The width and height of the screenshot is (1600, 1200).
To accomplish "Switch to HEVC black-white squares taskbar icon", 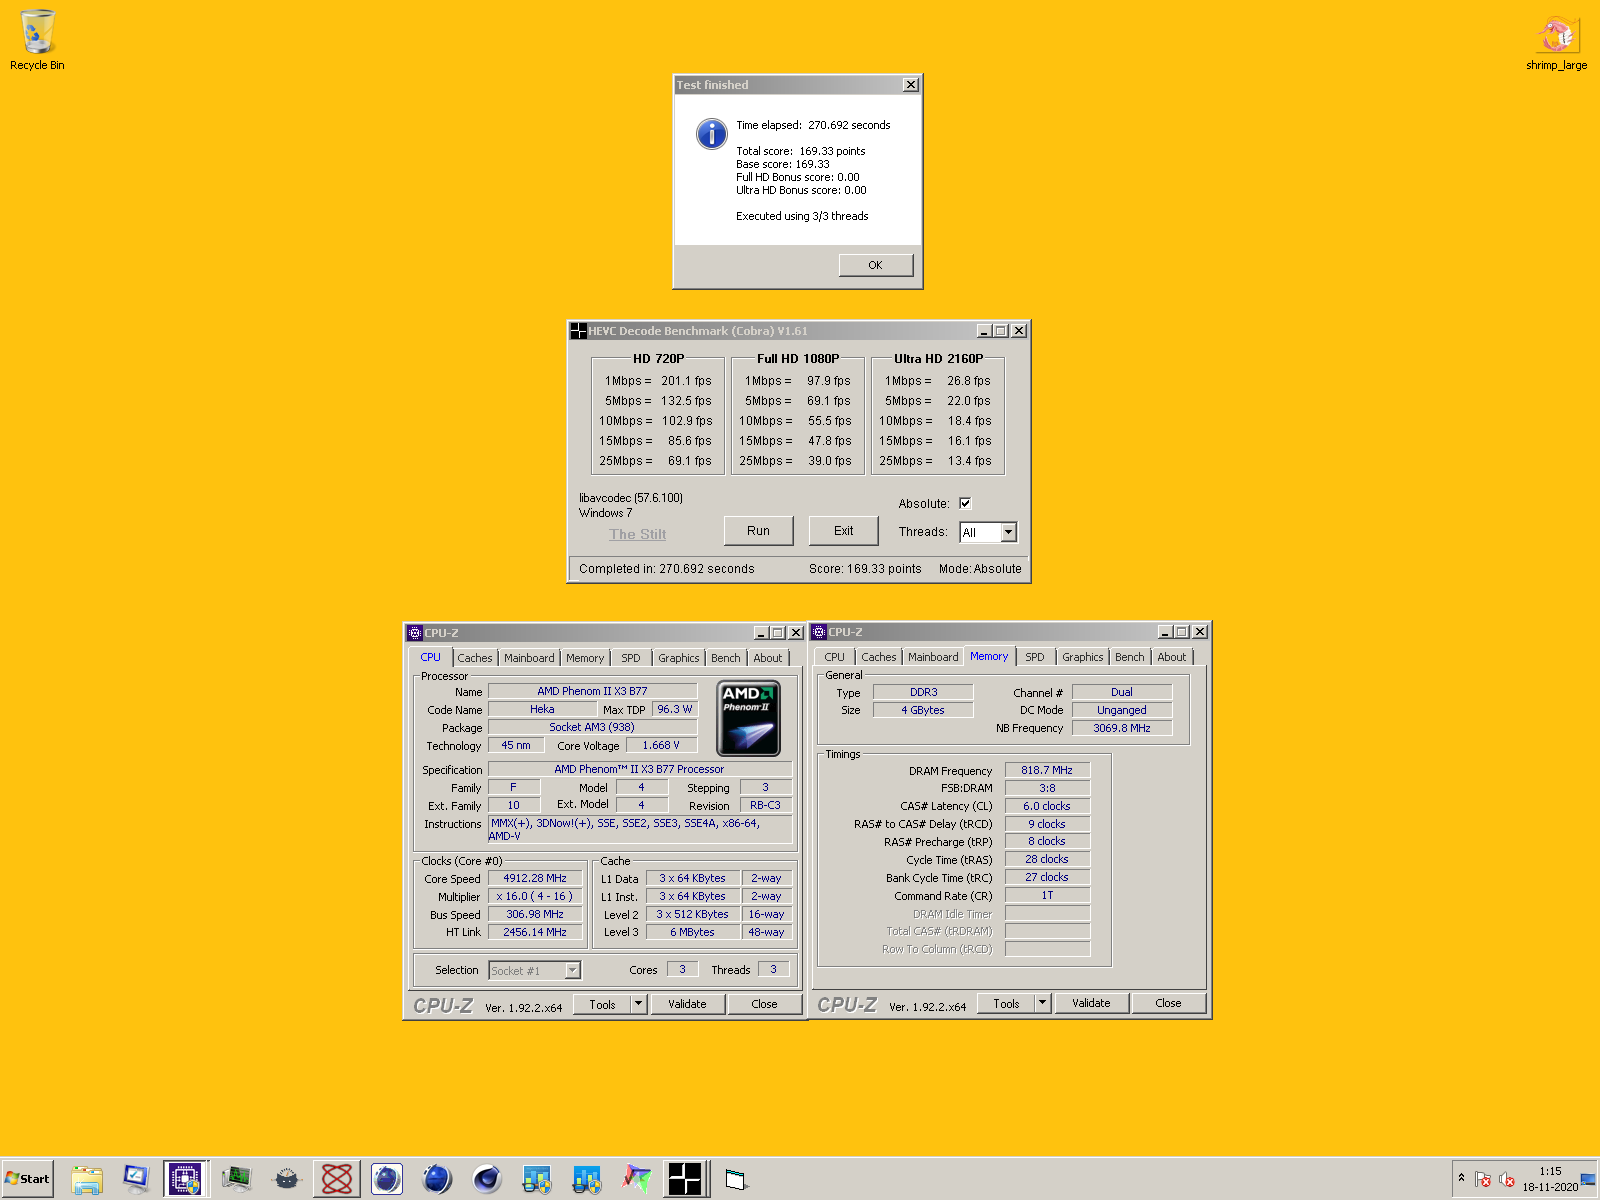I will [x=685, y=1179].
